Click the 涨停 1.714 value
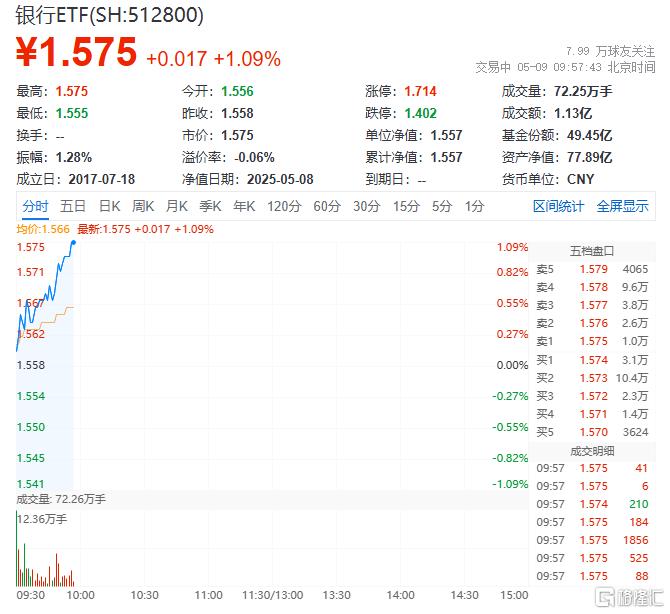Image resolution: width=670 pixels, height=614 pixels. (x=420, y=91)
